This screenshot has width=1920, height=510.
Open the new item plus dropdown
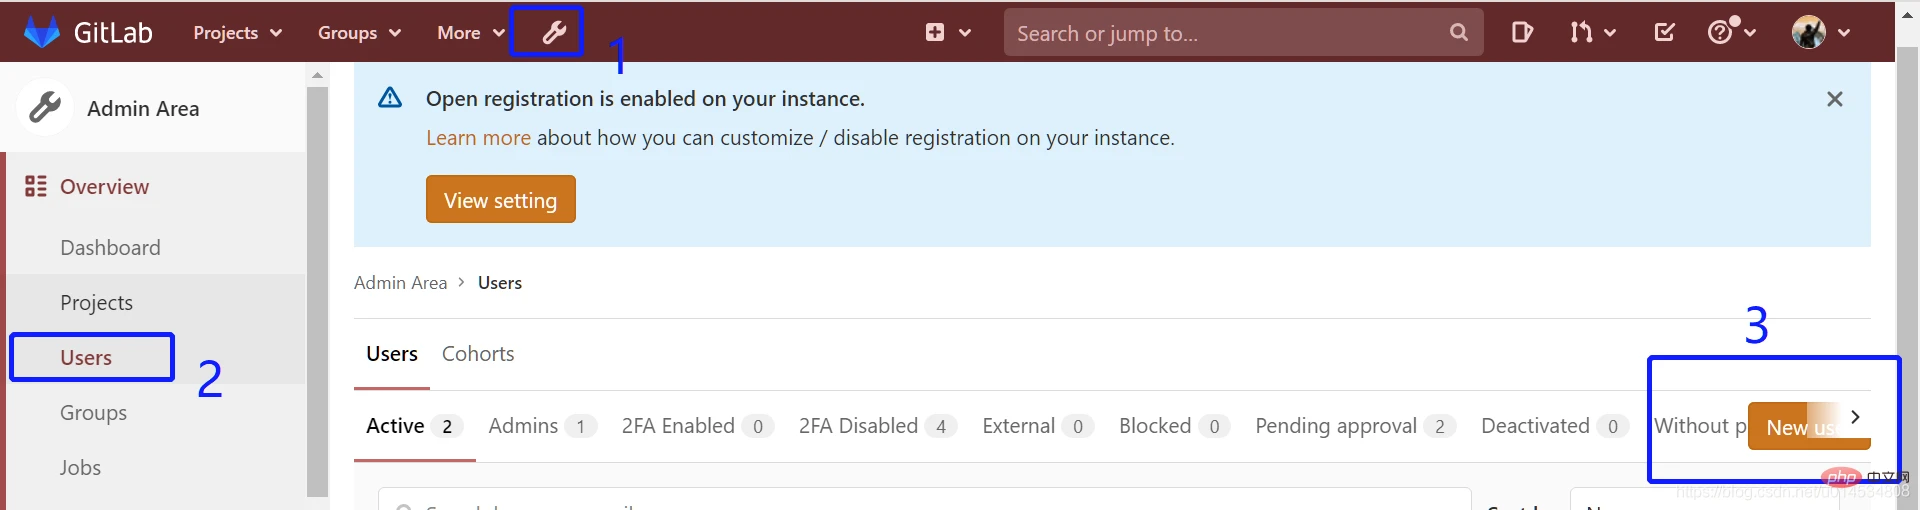(947, 32)
